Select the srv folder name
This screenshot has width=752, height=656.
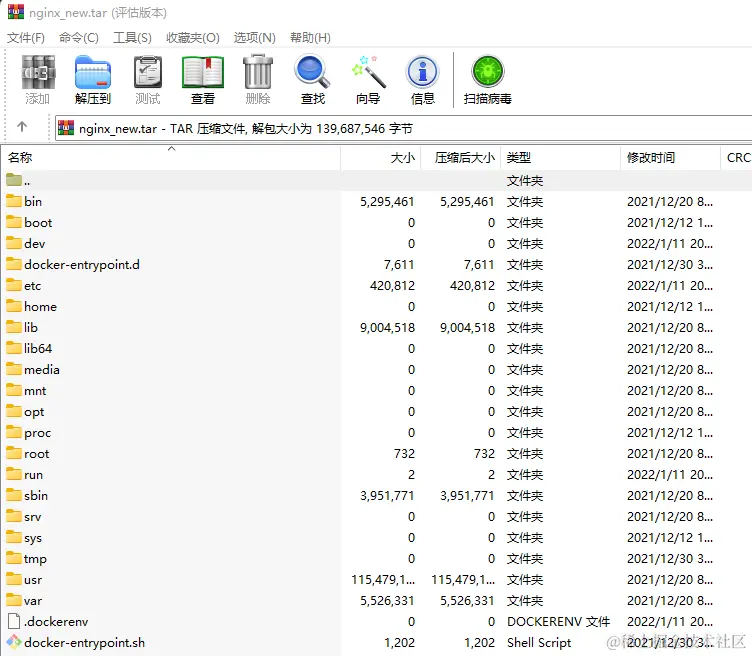[33, 517]
